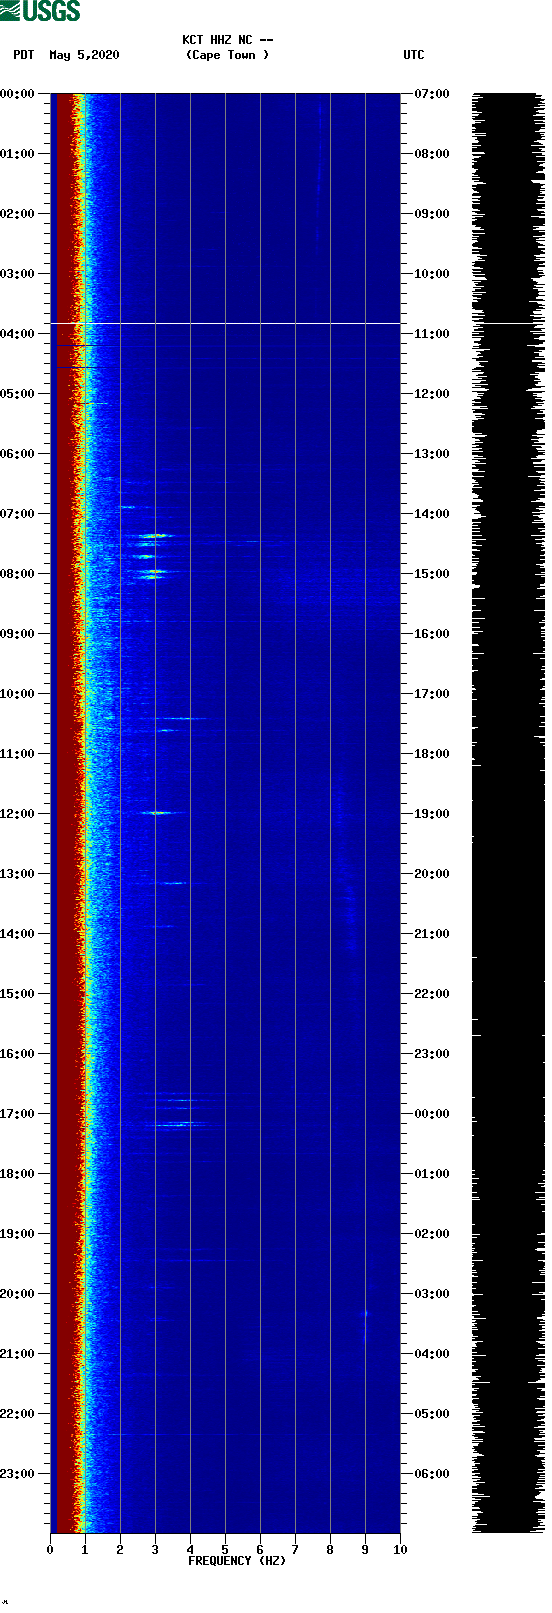
Task: Click the 23:00 PDT time label
Action: pos(18,1474)
